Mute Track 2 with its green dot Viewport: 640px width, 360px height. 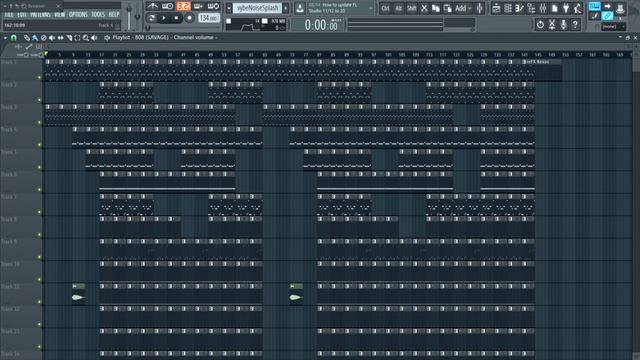pos(40,100)
